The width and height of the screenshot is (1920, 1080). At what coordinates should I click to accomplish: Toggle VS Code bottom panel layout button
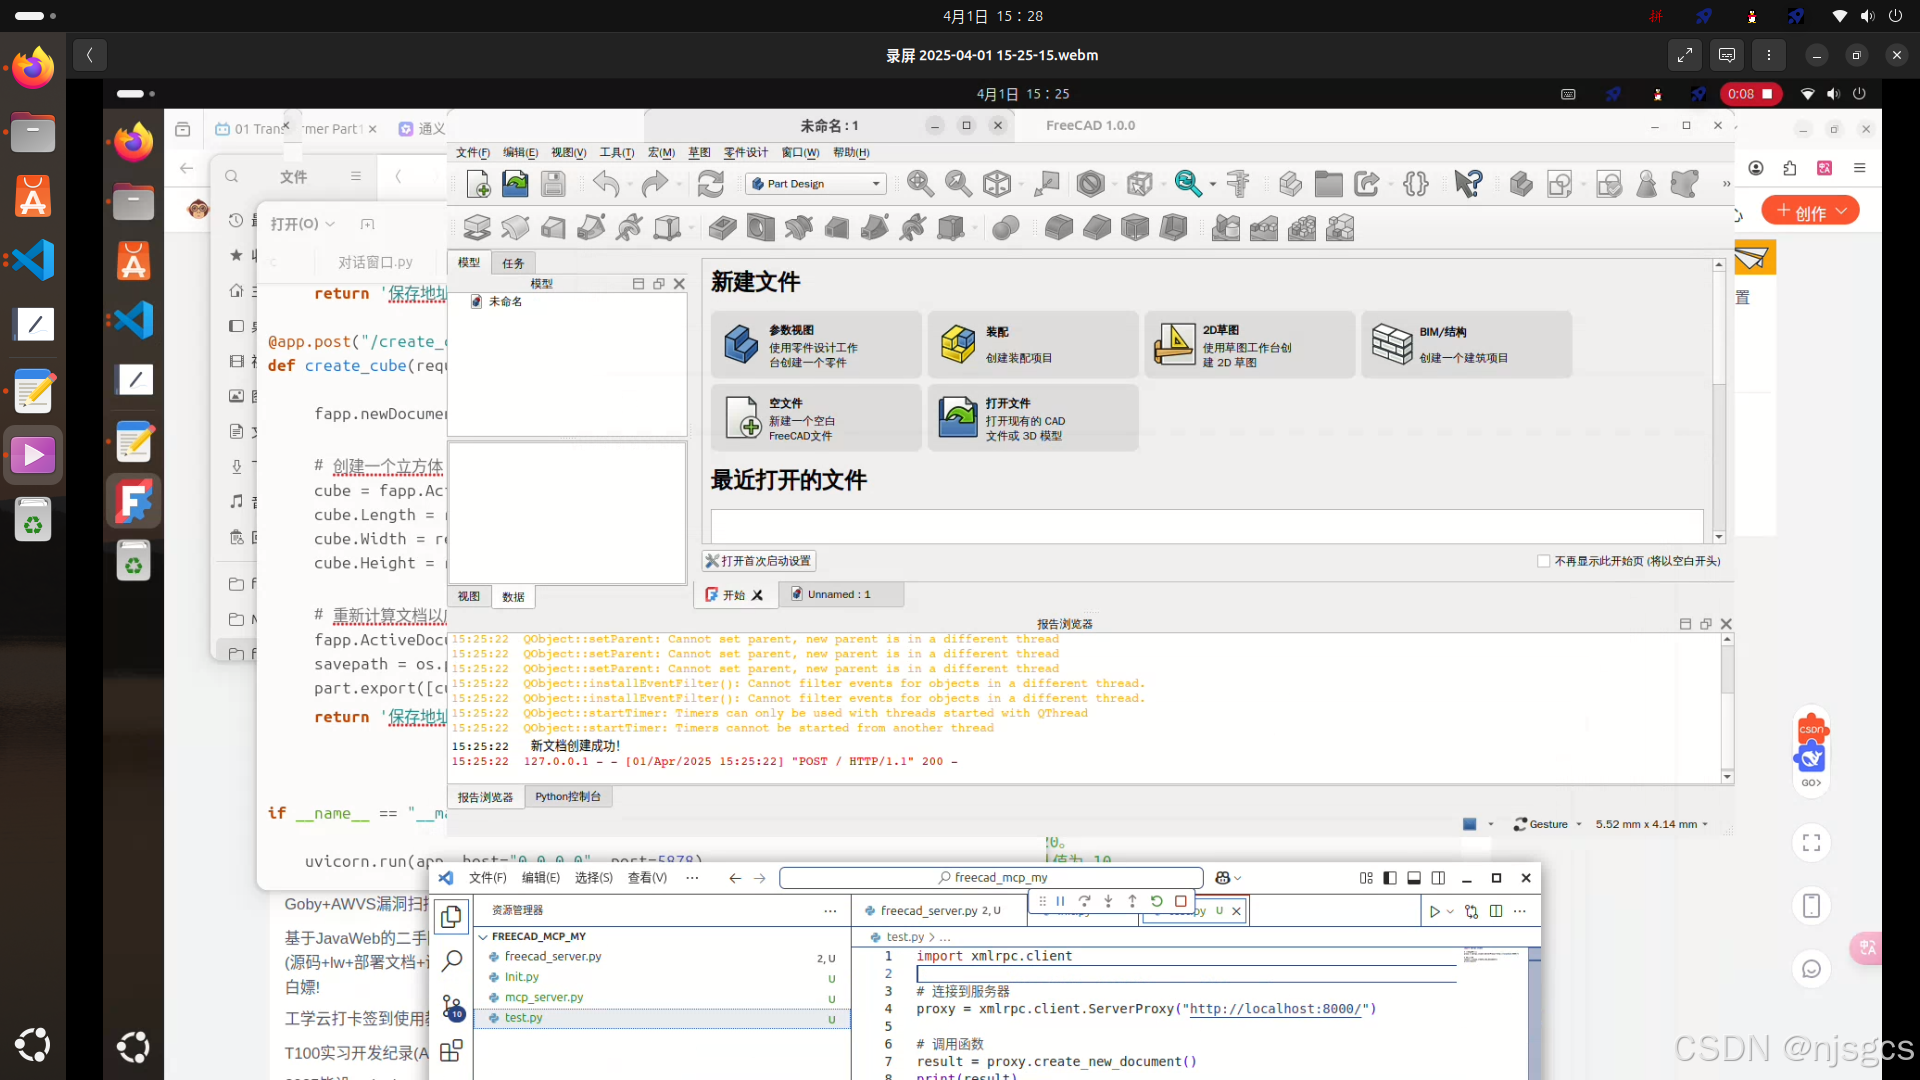point(1414,878)
